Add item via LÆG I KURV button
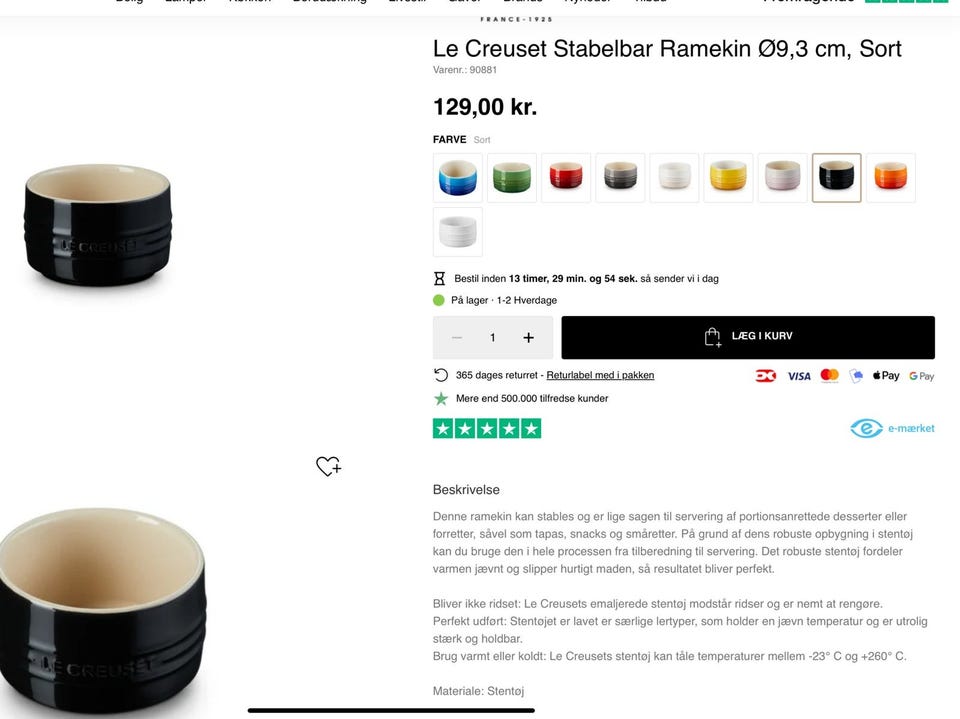 click(x=748, y=337)
